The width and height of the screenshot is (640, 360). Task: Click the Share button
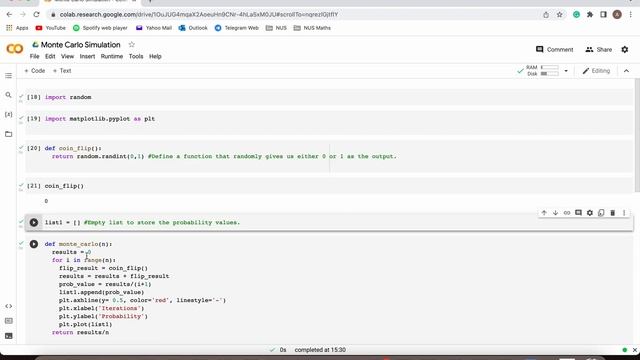point(598,49)
